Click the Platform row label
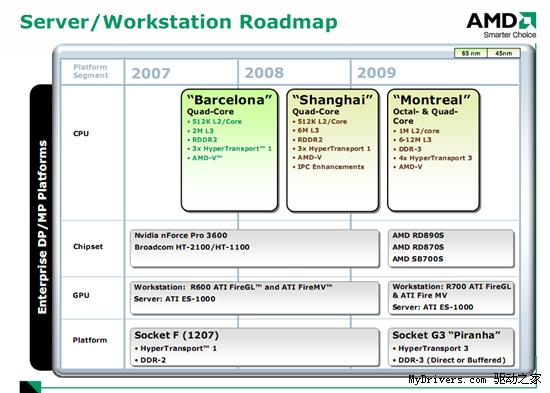This screenshot has height=393, width=550. click(x=90, y=340)
